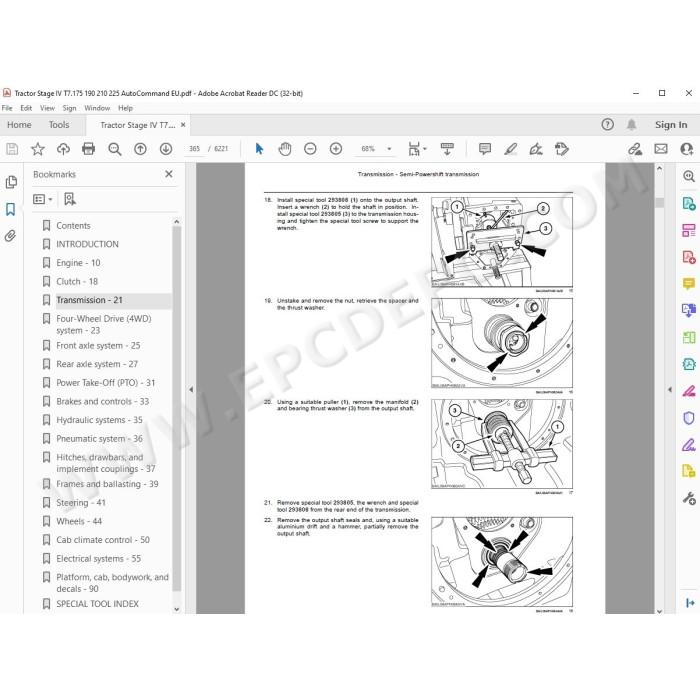Open the Find text magnifier
700x700 pixels.
pos(114,149)
